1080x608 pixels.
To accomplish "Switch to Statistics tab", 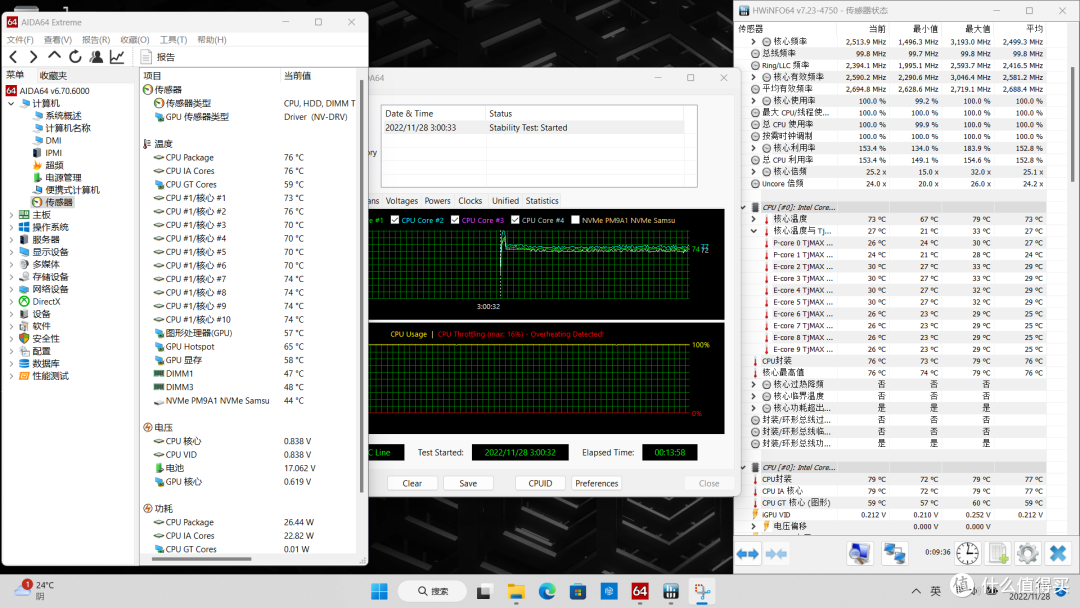I will click(x=542, y=201).
